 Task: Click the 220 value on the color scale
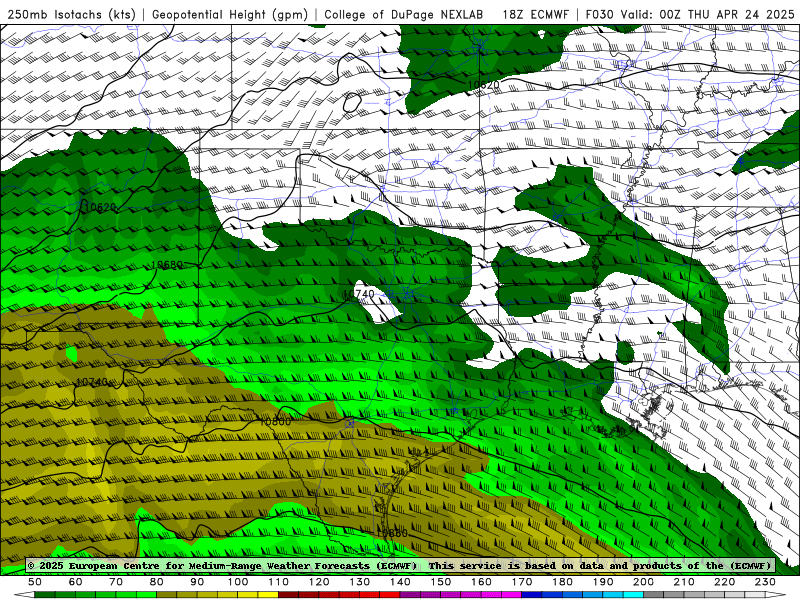click(x=724, y=582)
